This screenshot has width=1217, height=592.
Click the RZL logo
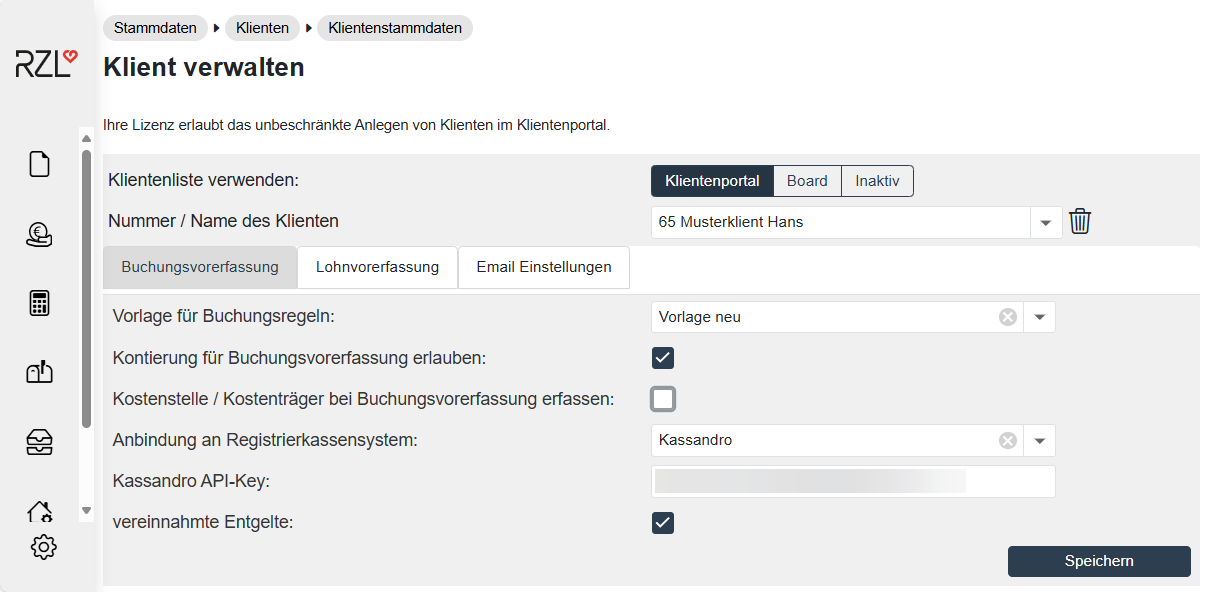[x=45, y=64]
